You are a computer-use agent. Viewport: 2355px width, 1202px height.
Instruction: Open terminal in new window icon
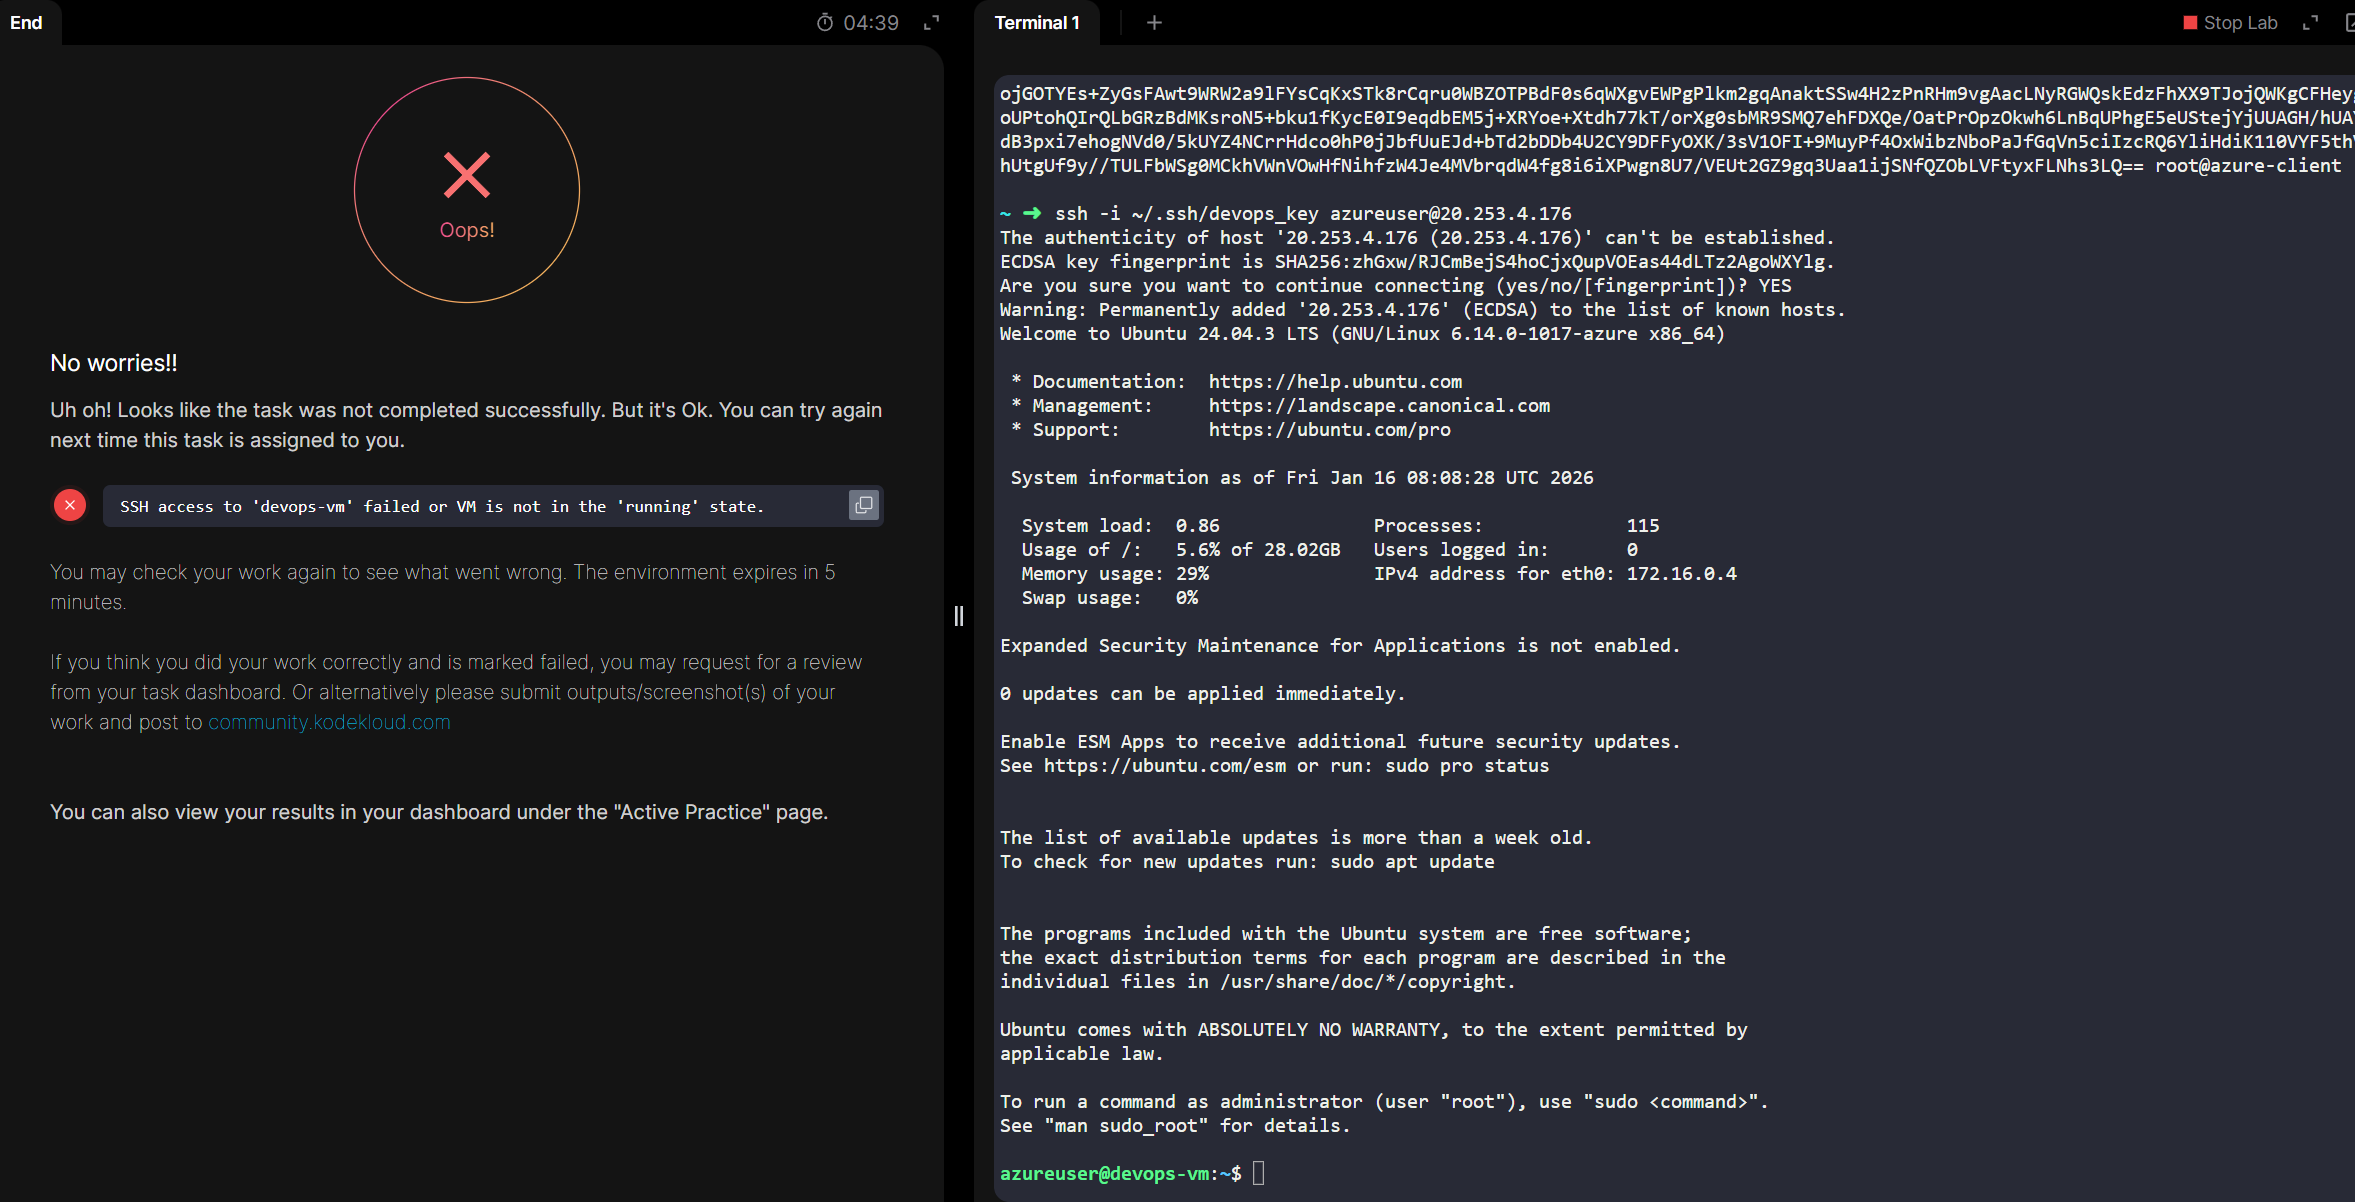tap(2349, 23)
